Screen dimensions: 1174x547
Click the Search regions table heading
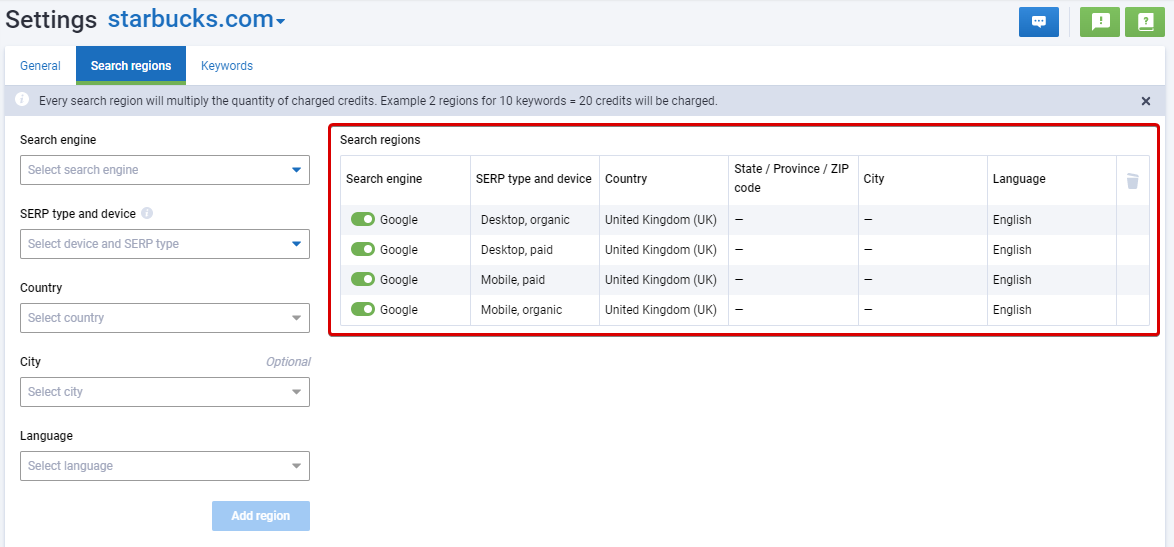[x=380, y=139]
